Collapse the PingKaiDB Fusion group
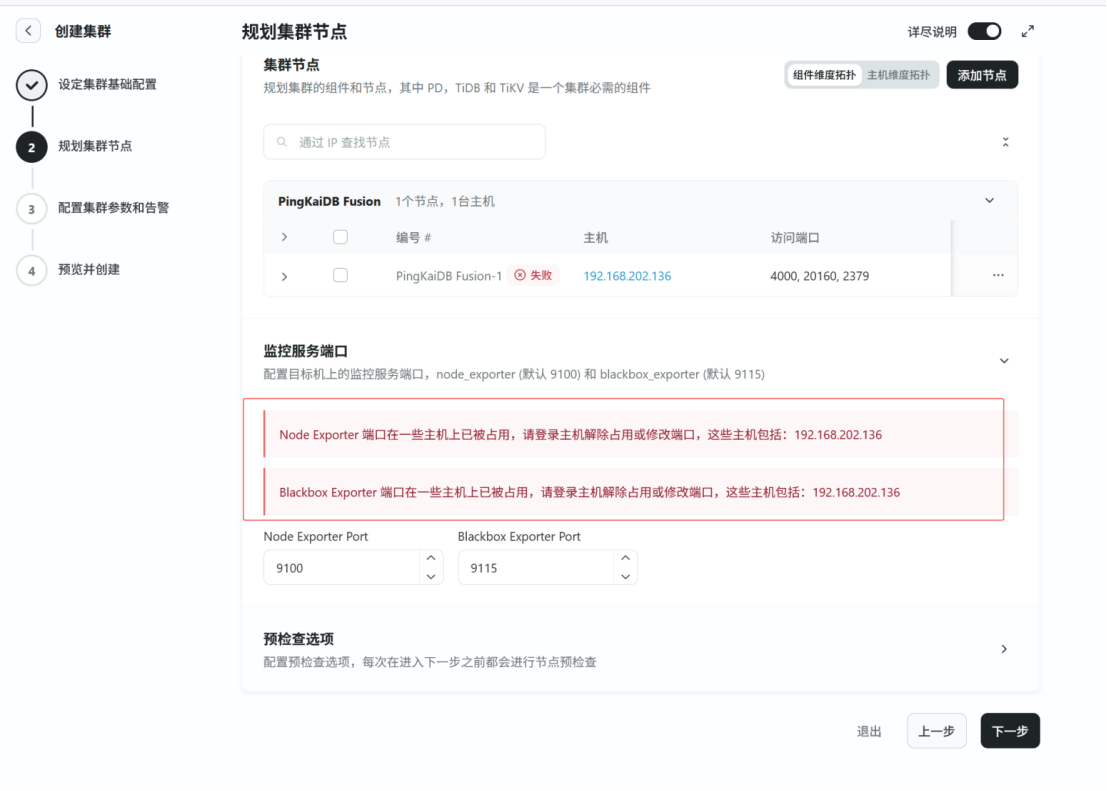This screenshot has height=791, width=1107. coord(990,201)
